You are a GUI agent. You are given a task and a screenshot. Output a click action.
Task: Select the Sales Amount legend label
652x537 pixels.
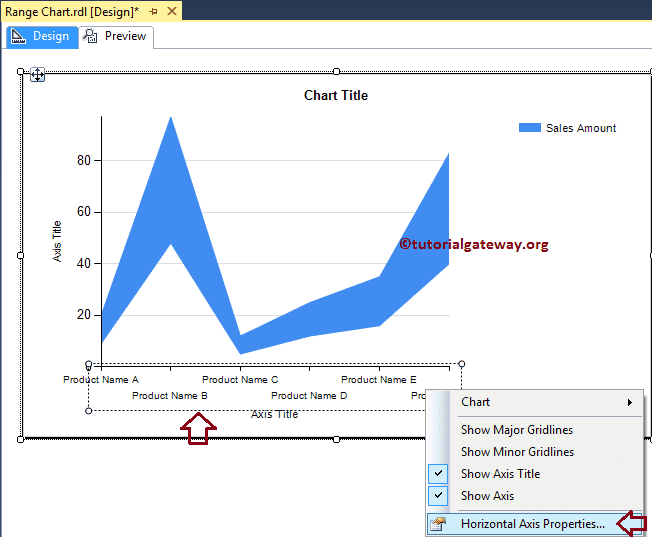581,128
